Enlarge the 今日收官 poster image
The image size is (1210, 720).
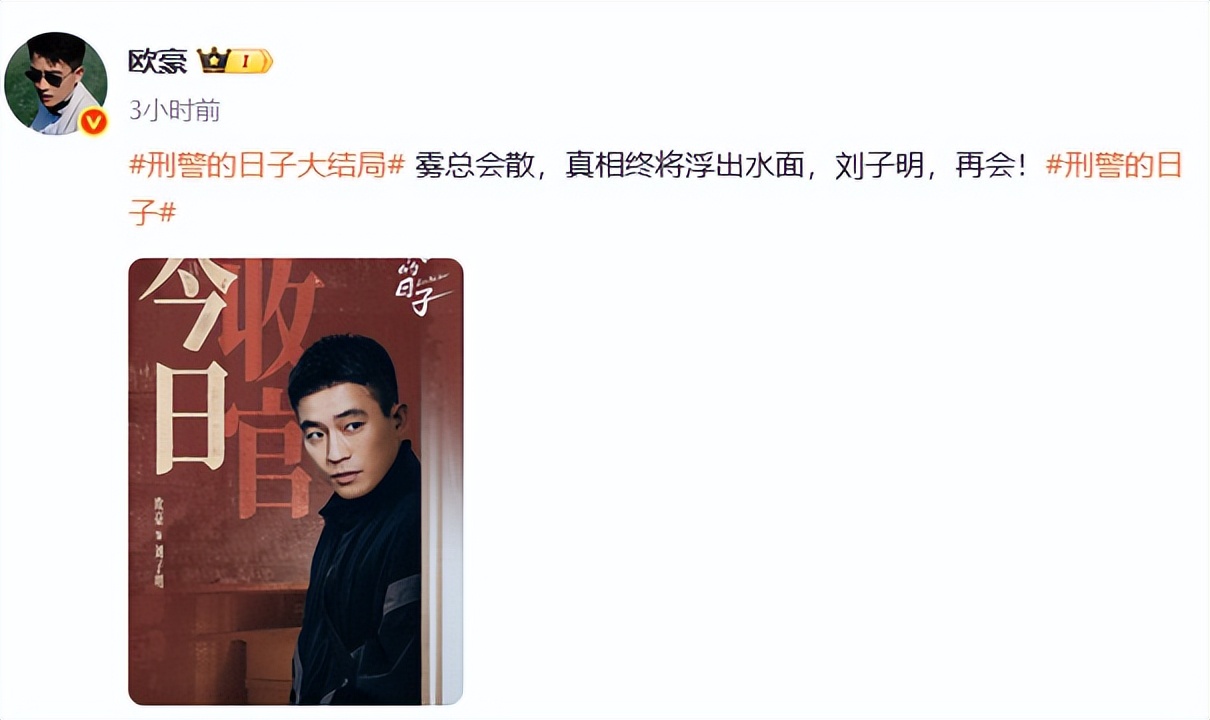point(296,481)
